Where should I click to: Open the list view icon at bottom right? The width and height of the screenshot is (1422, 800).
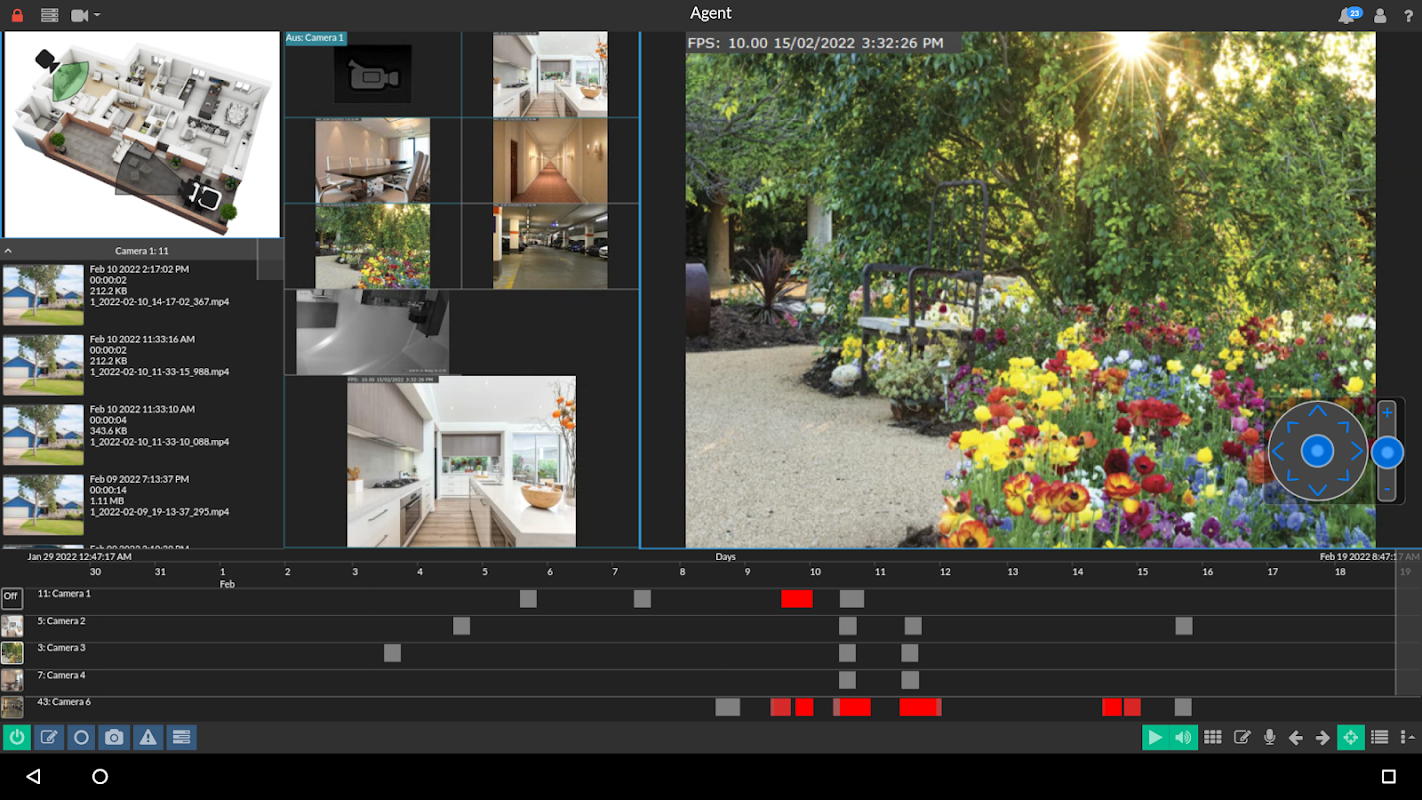(x=1380, y=738)
